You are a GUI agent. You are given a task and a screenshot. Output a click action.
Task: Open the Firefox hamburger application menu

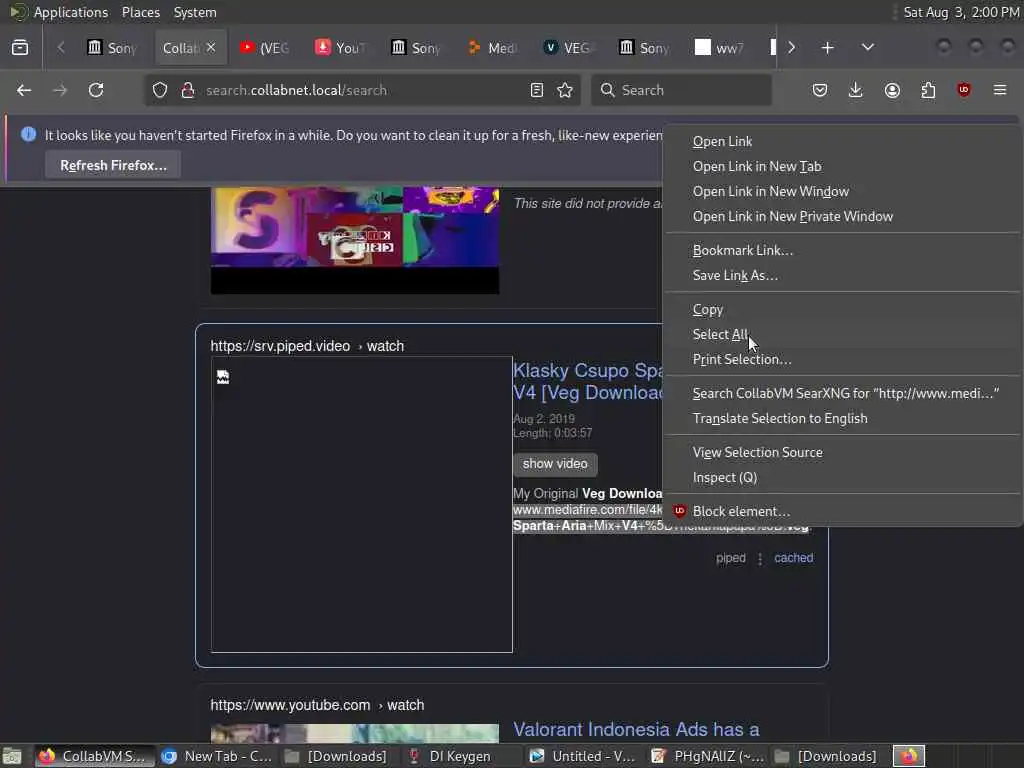click(x=1000, y=90)
